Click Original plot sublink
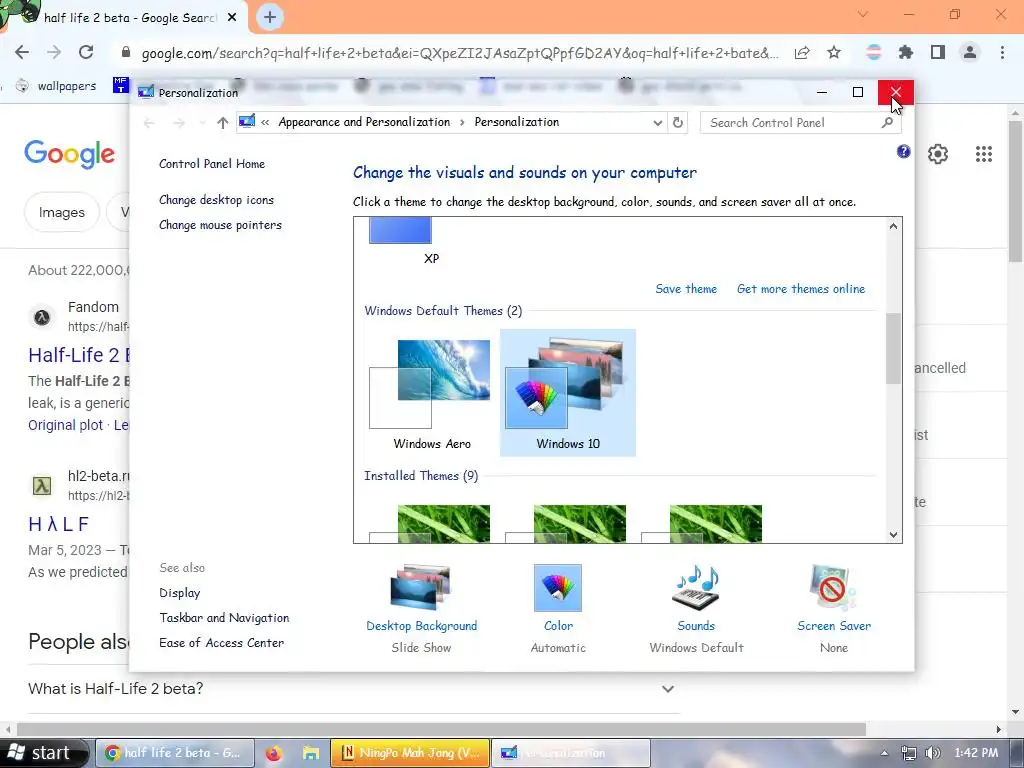This screenshot has height=768, width=1024. coord(65,425)
